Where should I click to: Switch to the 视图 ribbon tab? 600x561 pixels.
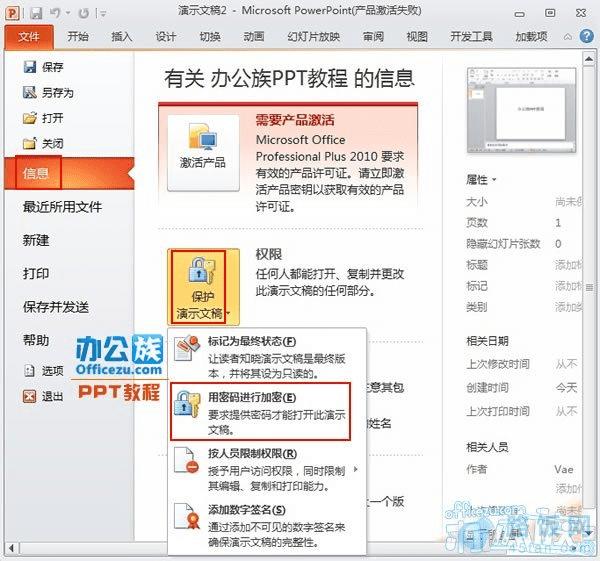pos(417,37)
